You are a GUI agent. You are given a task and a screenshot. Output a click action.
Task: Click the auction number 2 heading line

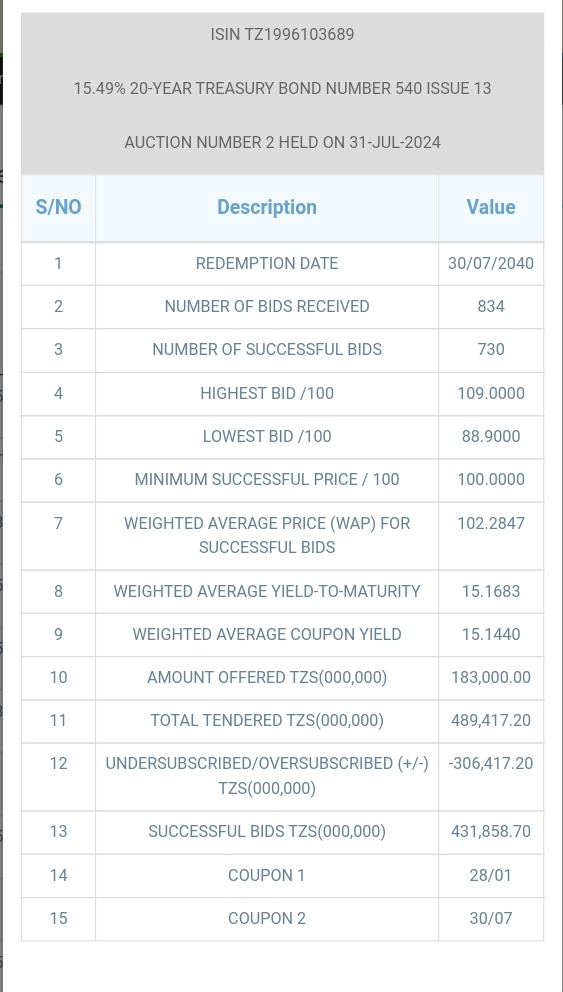pos(282,142)
